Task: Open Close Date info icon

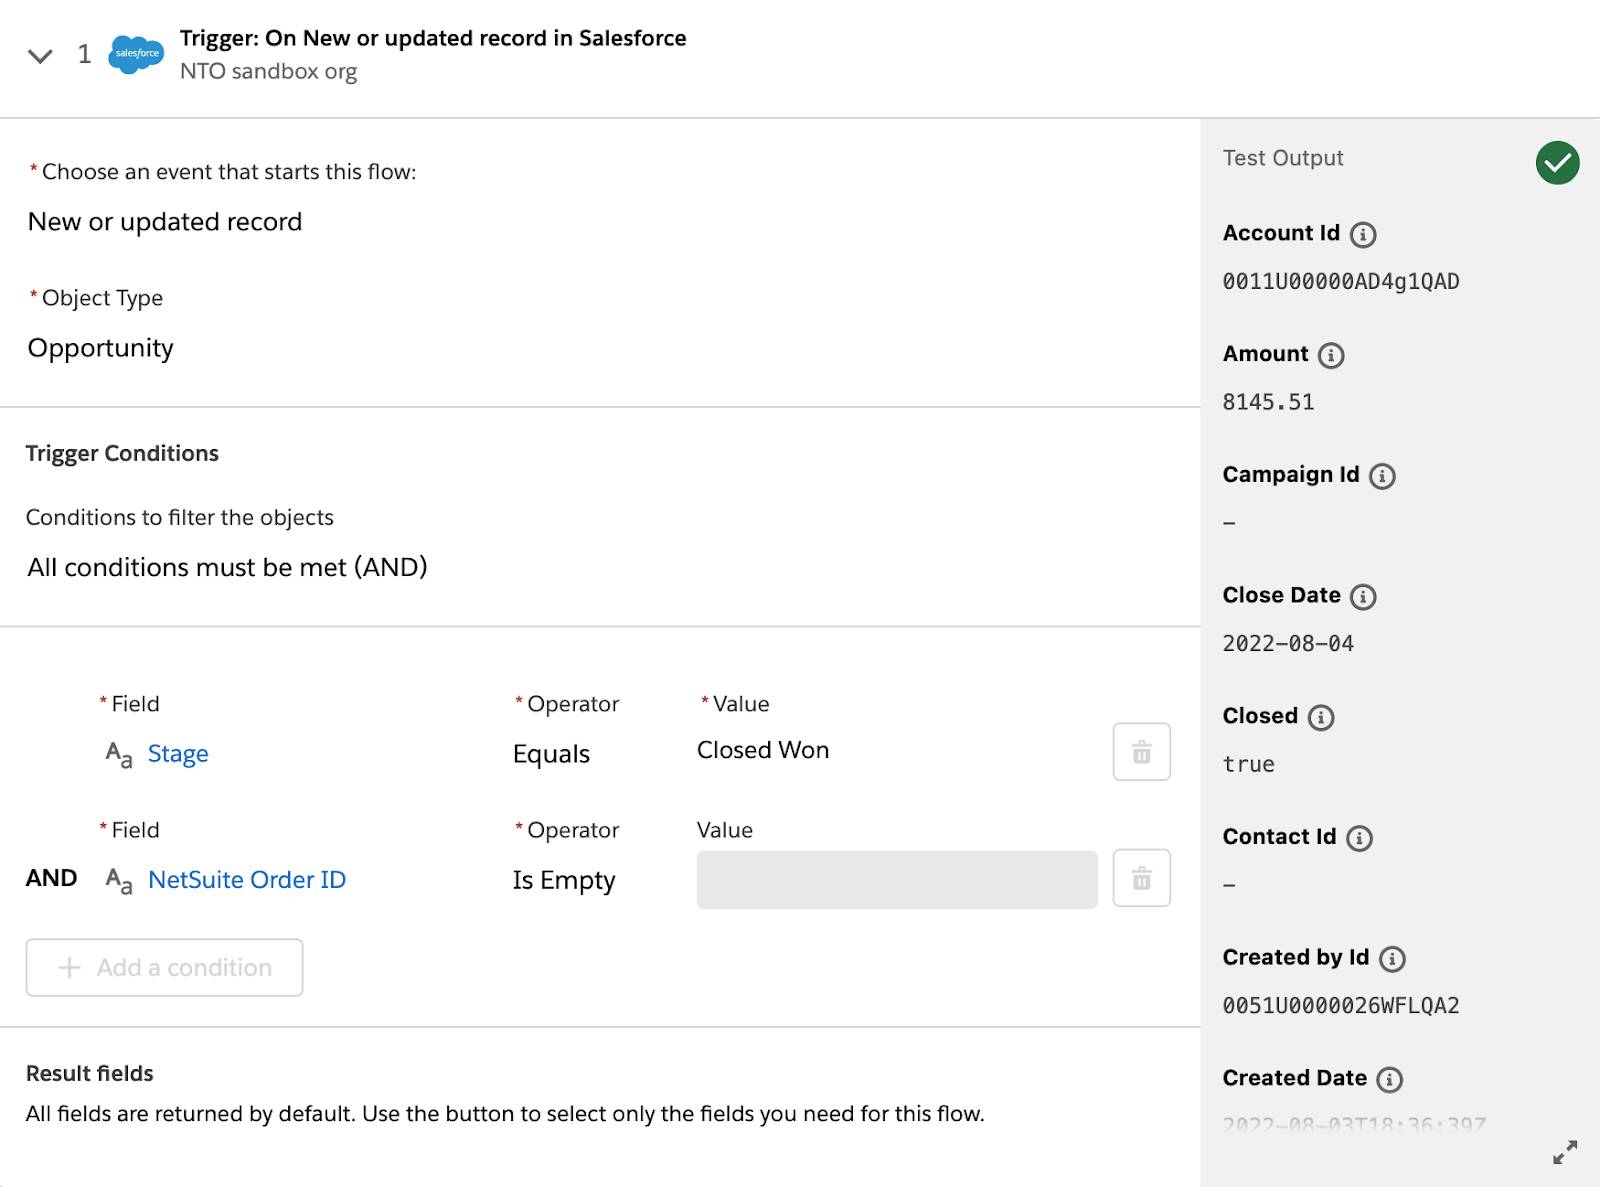Action: (1363, 597)
